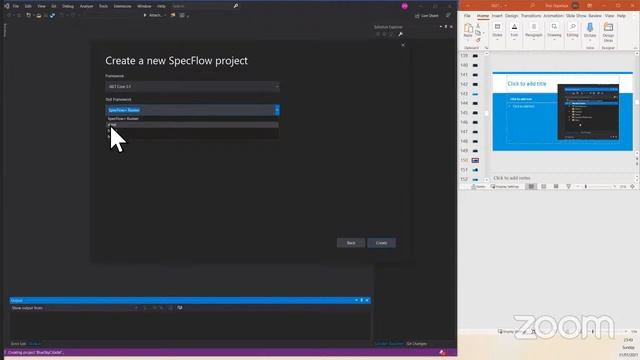The image size is (640, 360).
Task: Open PowerPoint Clipboard dialog launcher
Action: point(487,48)
